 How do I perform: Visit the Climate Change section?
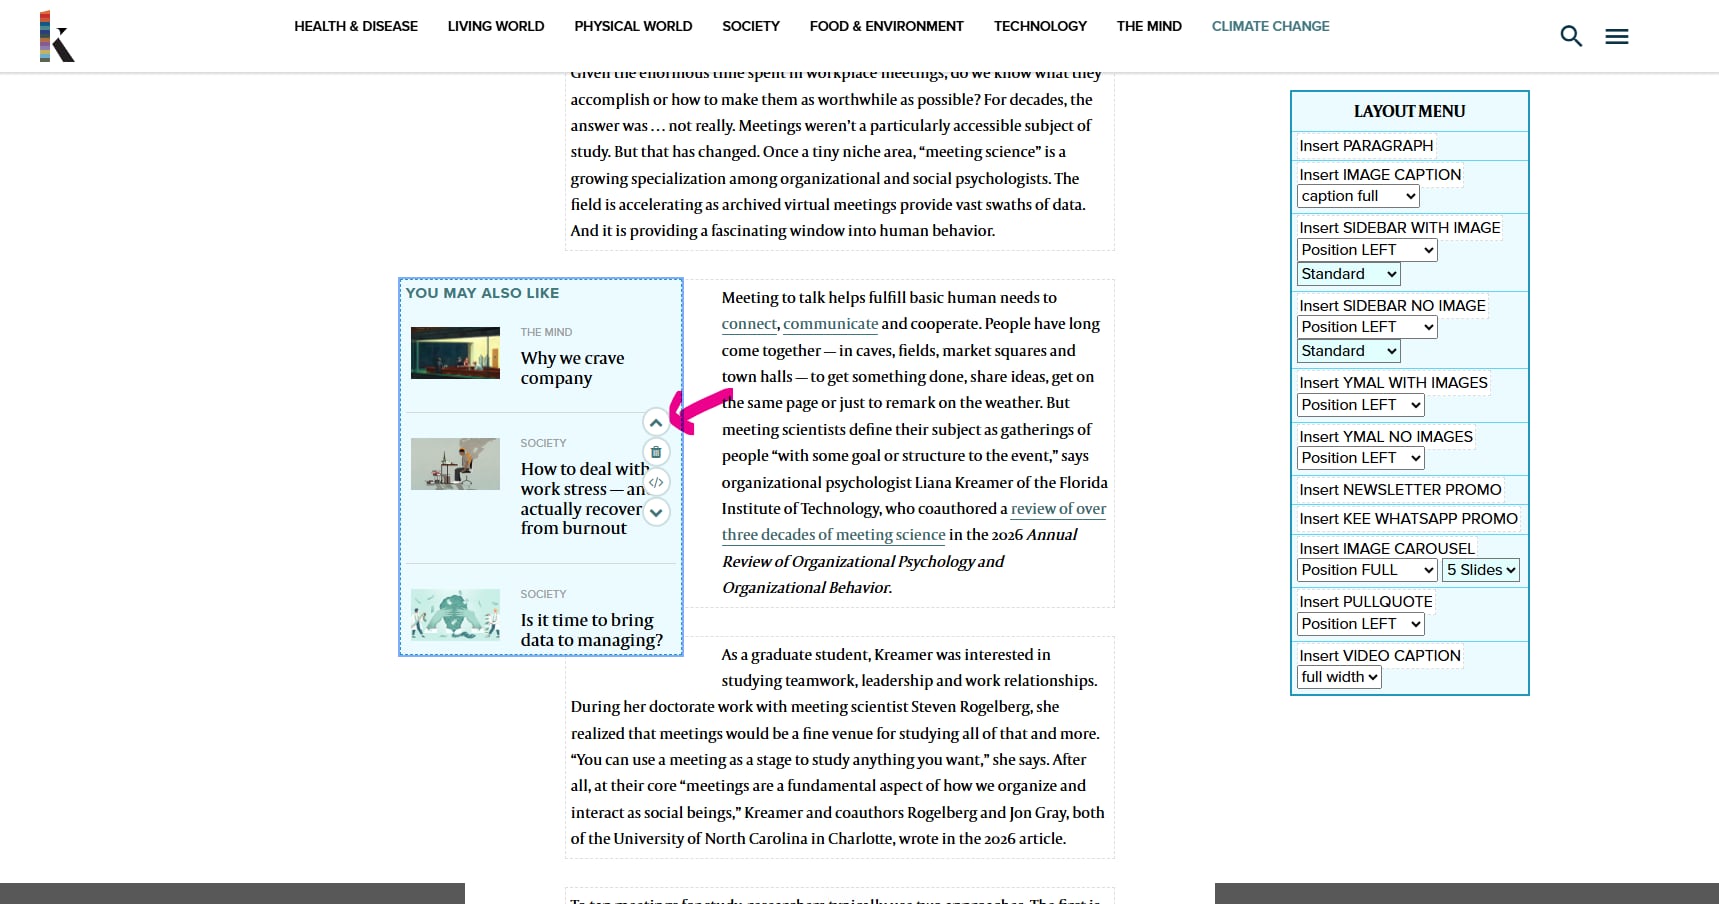point(1271,26)
